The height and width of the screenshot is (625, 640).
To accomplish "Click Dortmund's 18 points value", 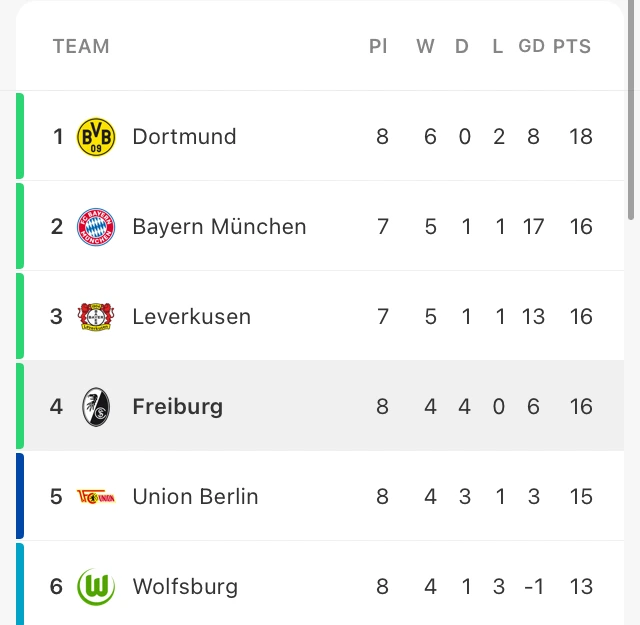I will (x=581, y=136).
